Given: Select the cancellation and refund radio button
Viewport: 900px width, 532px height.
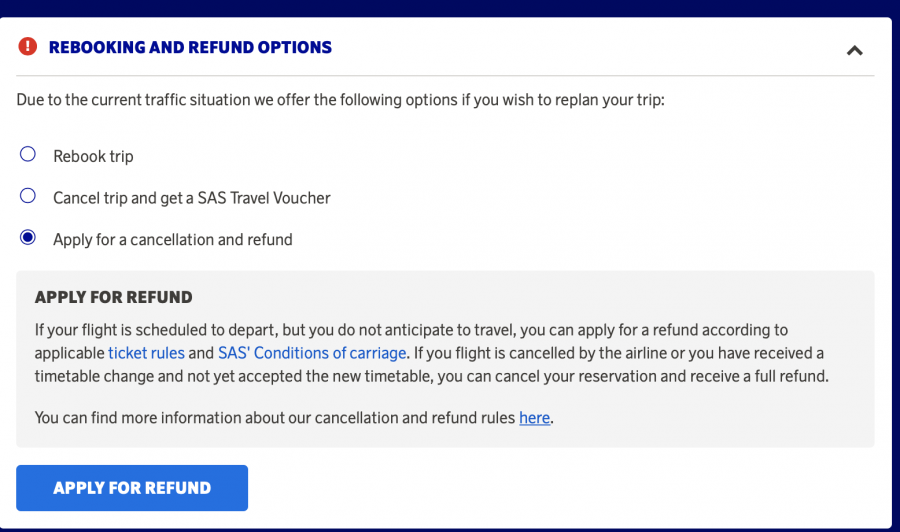Looking at the screenshot, I should click(28, 238).
